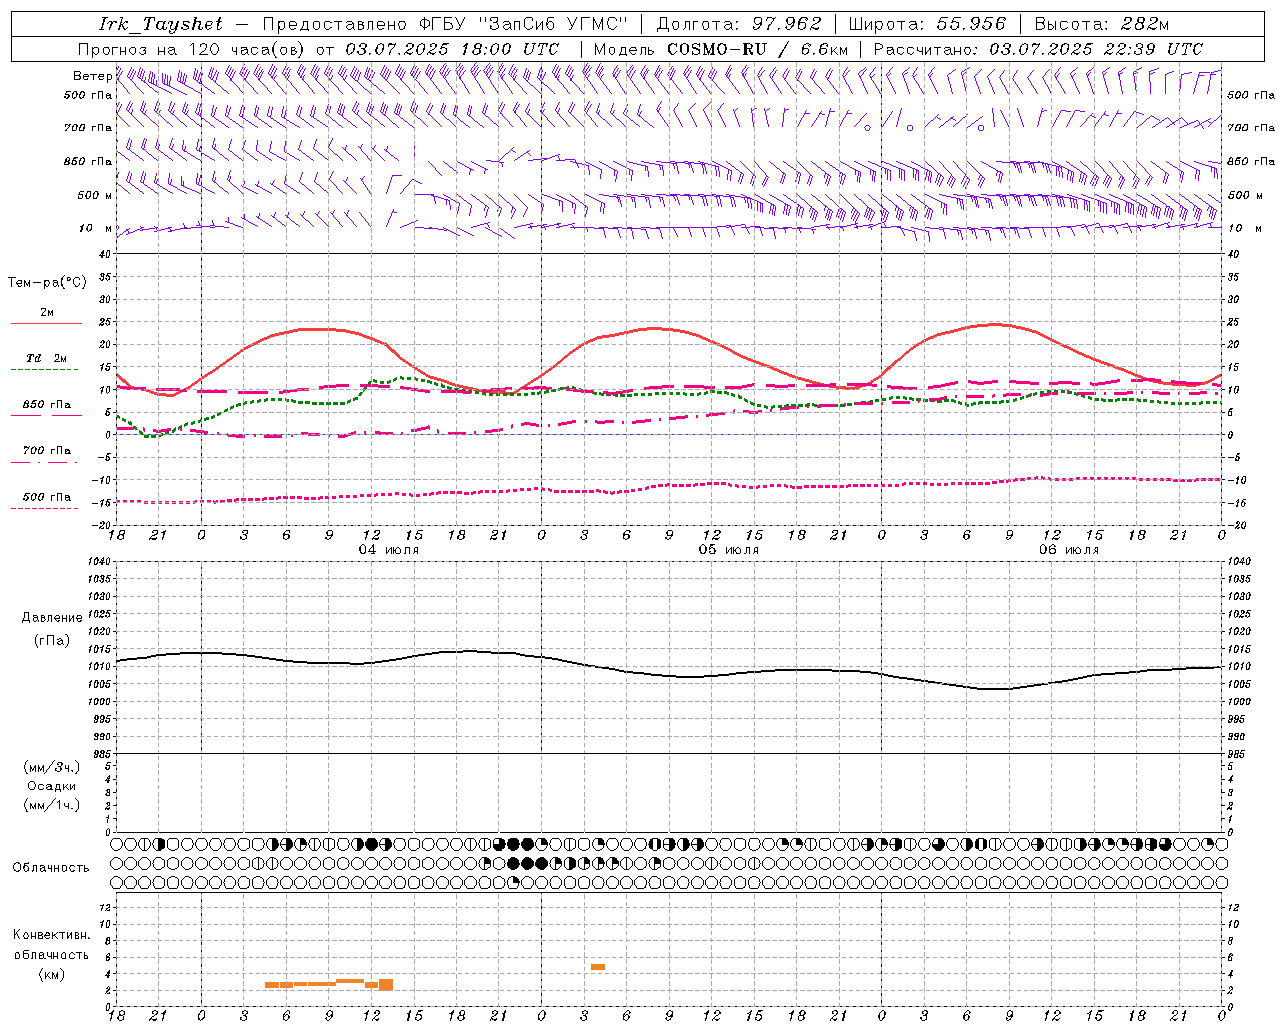The height and width of the screenshot is (1024, 1280).
Task: Click the Высота: 282м value in the header
Action: click(x=1101, y=24)
